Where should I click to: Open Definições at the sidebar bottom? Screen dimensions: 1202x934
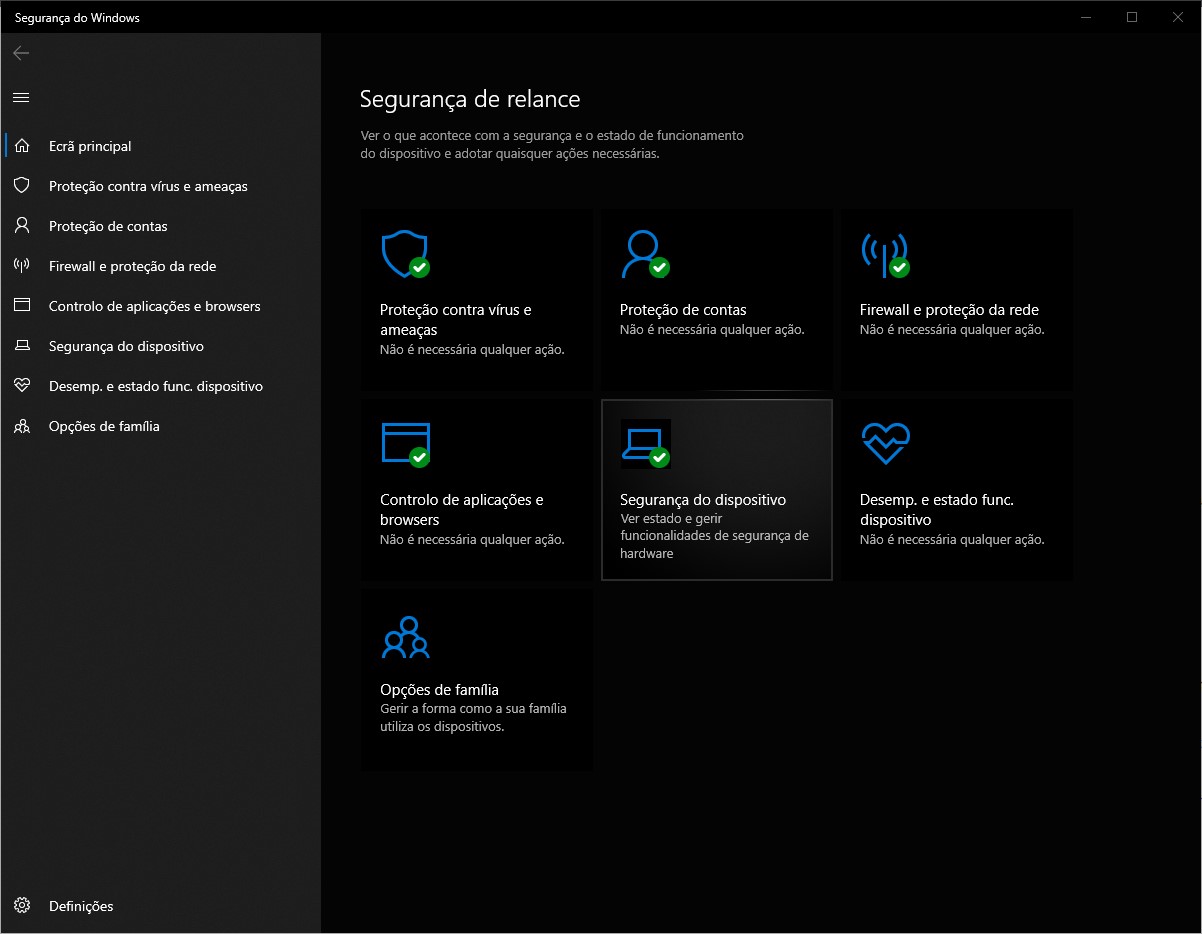click(x=160, y=906)
